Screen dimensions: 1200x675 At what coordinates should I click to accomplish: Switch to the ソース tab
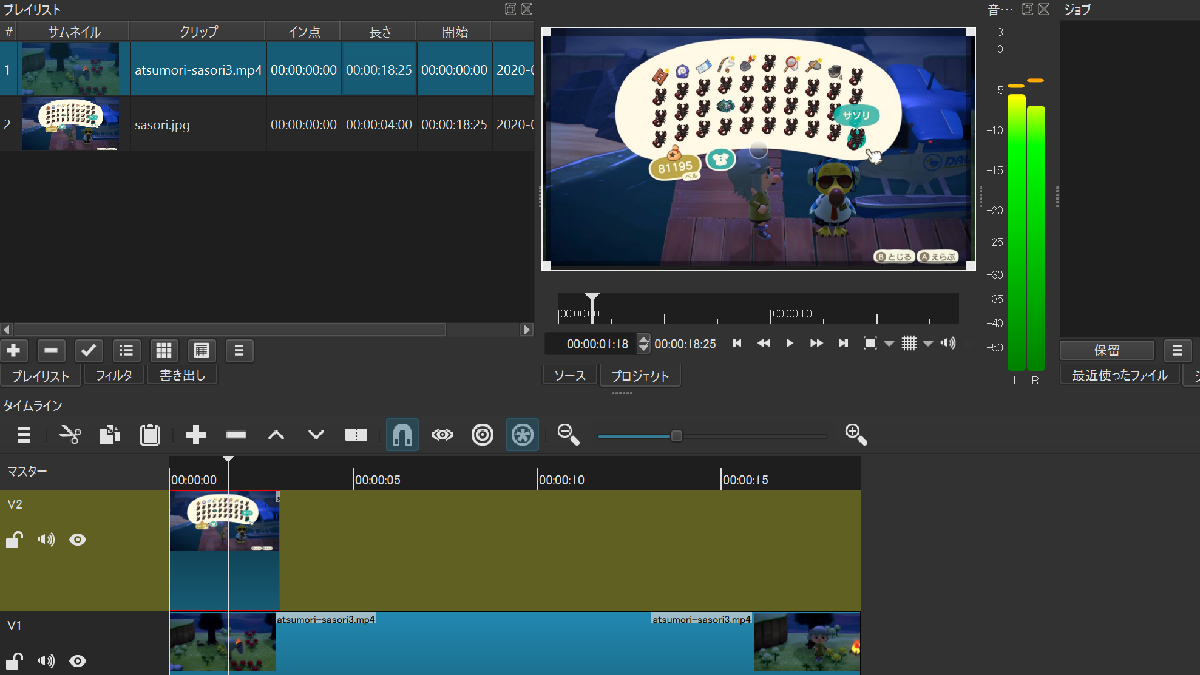pyautogui.click(x=569, y=376)
